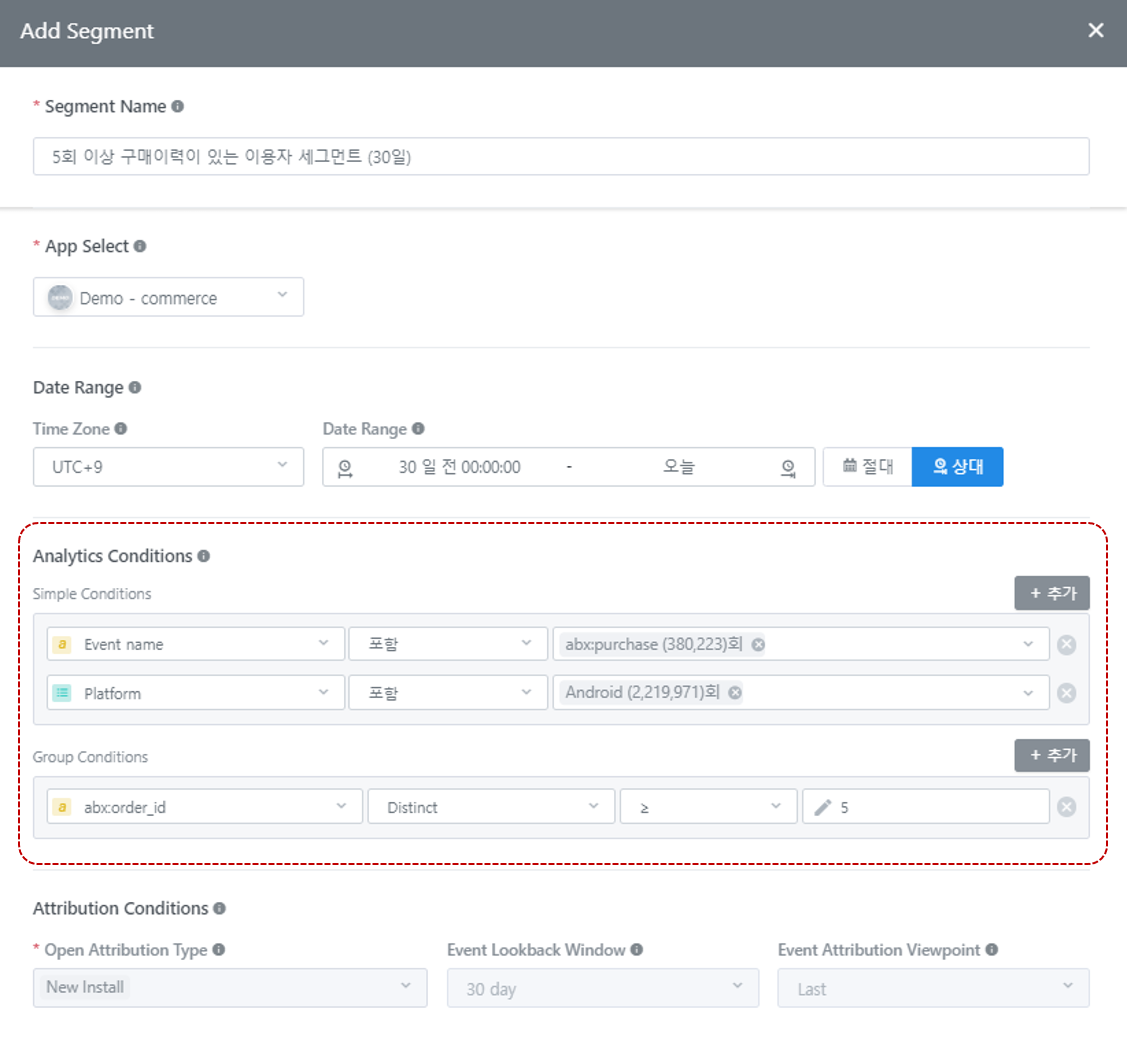This screenshot has width=1127, height=1053.
Task: Add a new Simple Condition with 추가
Action: pyautogui.click(x=1052, y=593)
